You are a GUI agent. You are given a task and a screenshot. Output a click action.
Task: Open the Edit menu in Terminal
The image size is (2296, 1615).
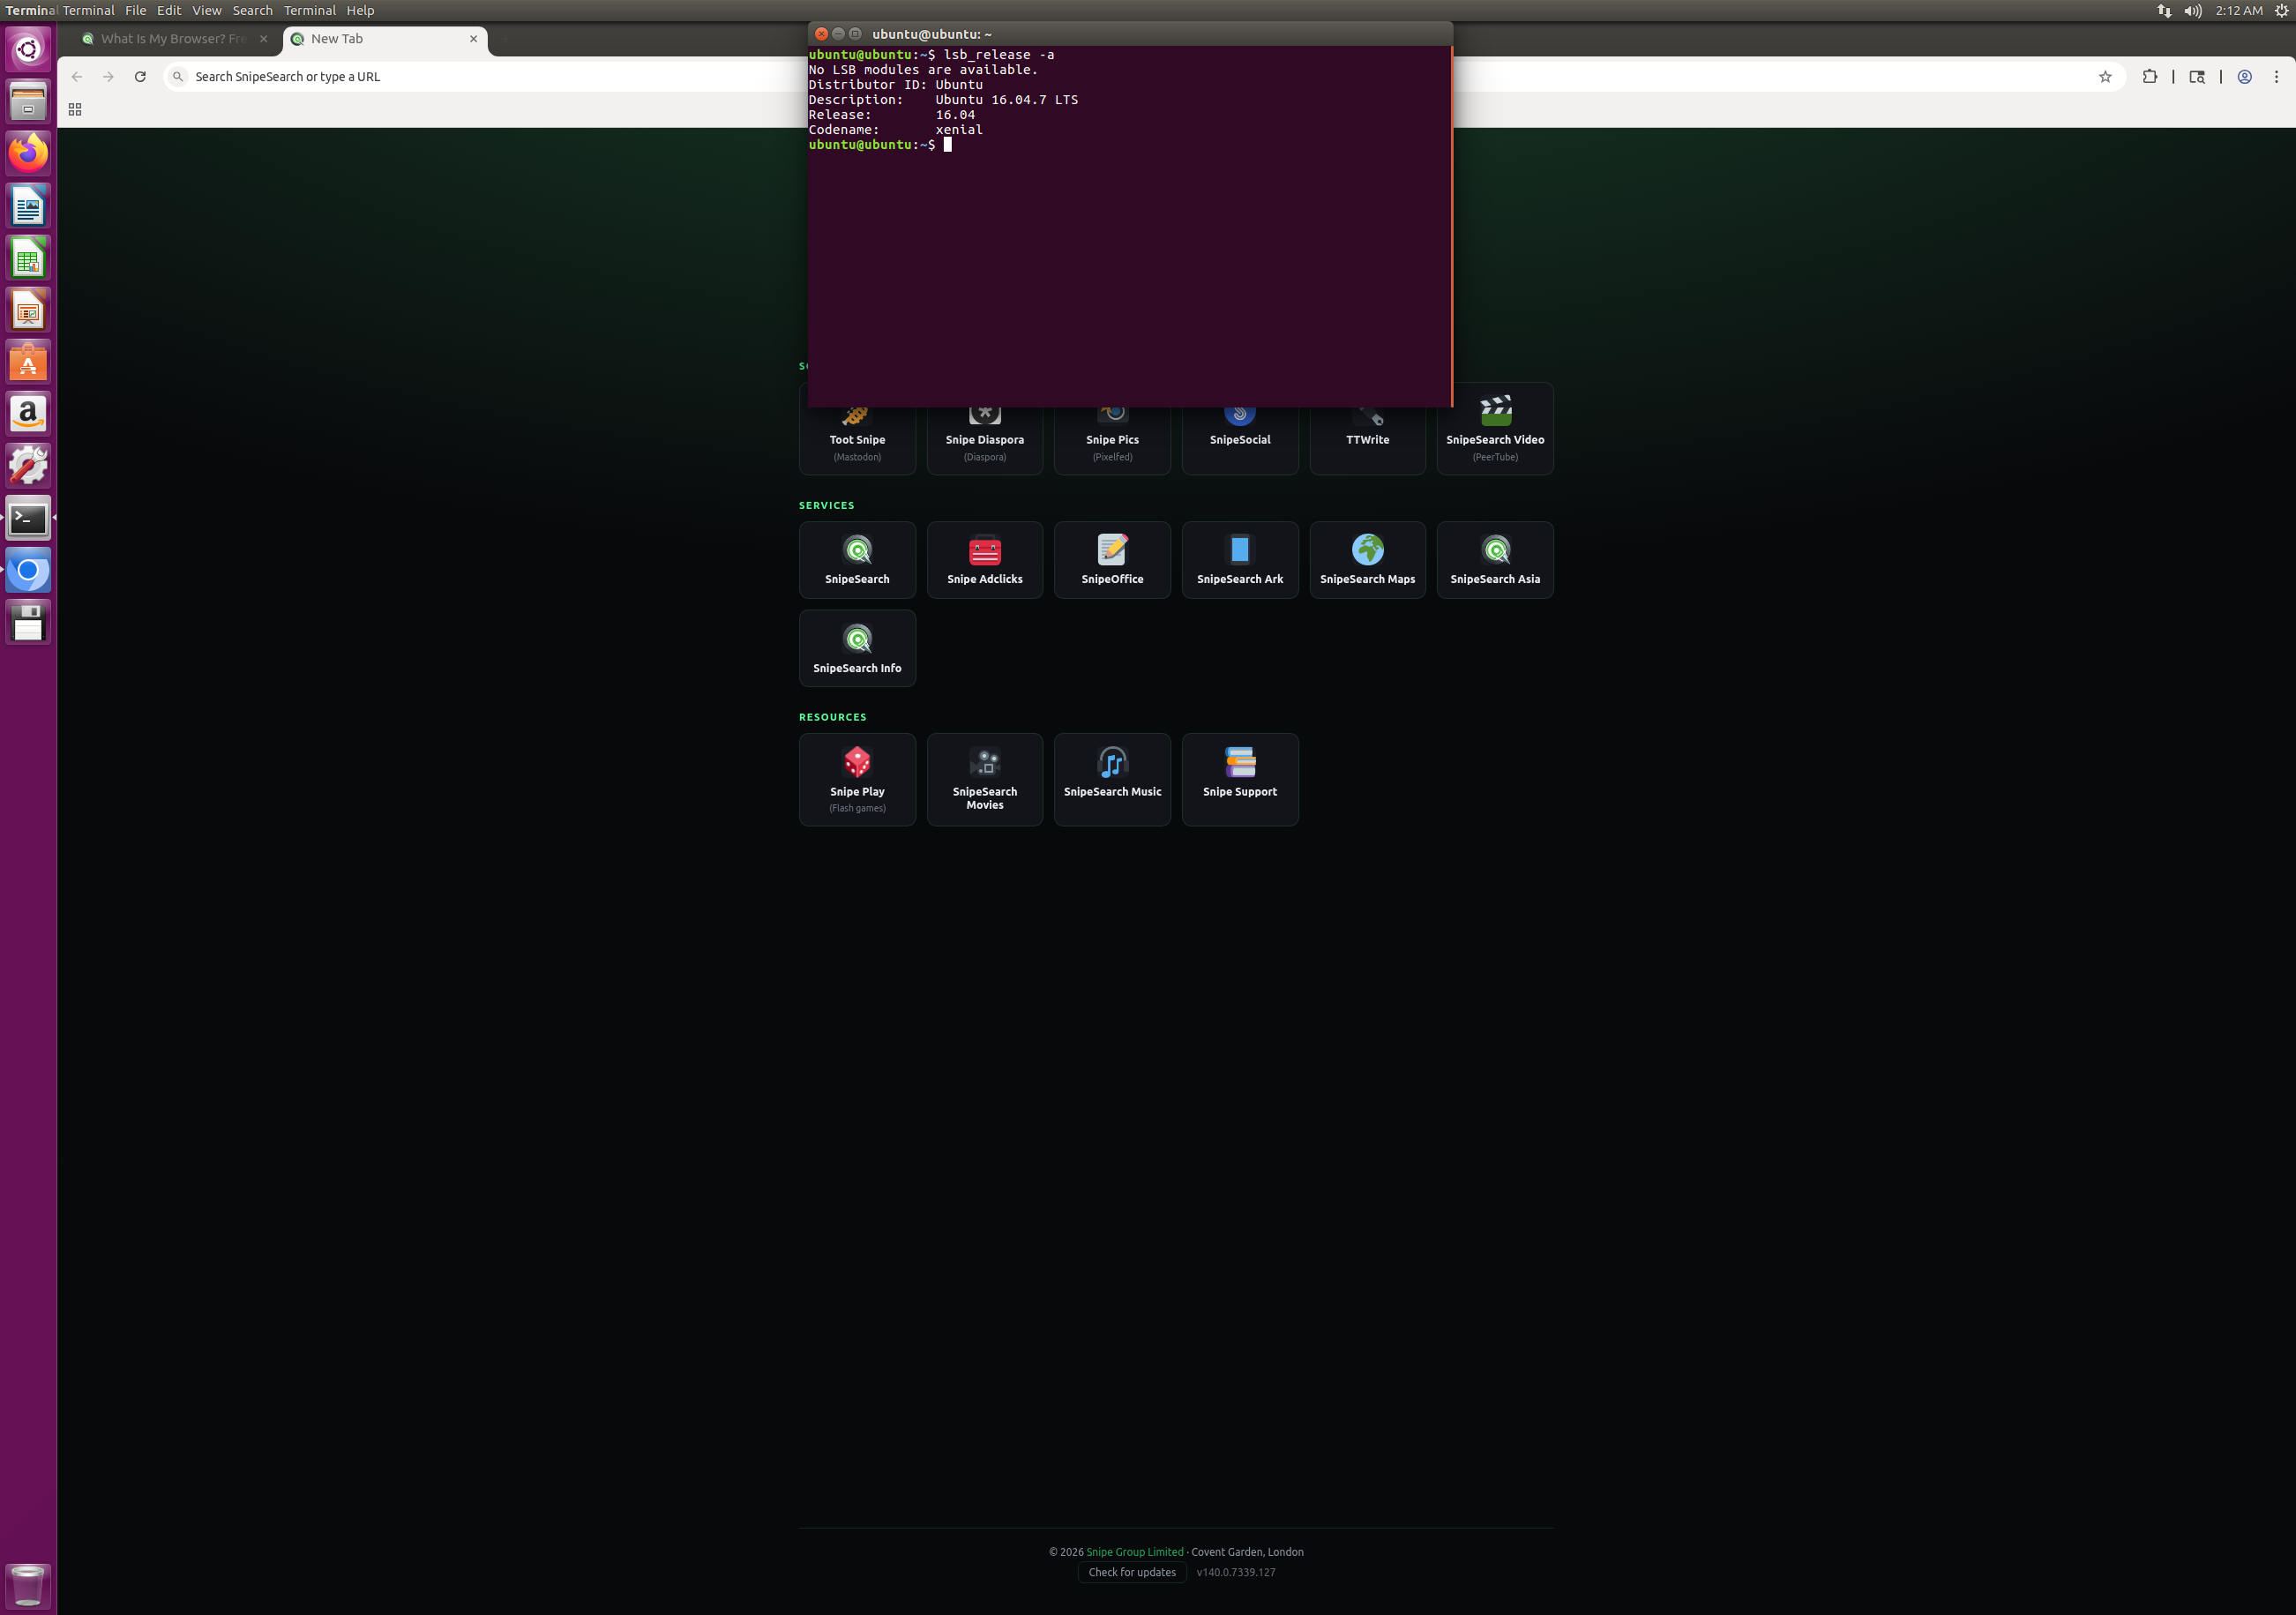pos(169,10)
